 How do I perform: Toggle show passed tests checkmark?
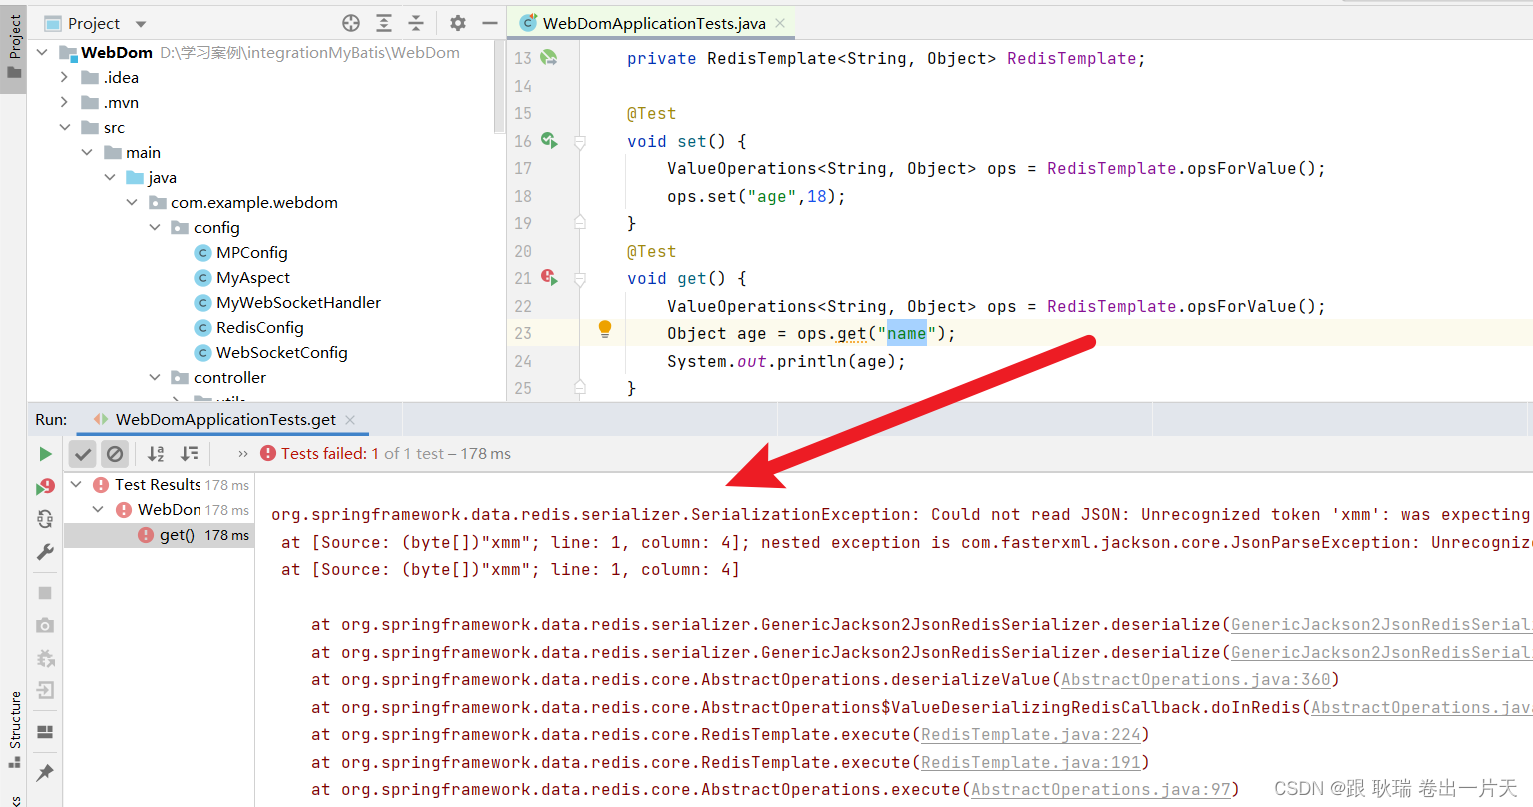pos(82,453)
